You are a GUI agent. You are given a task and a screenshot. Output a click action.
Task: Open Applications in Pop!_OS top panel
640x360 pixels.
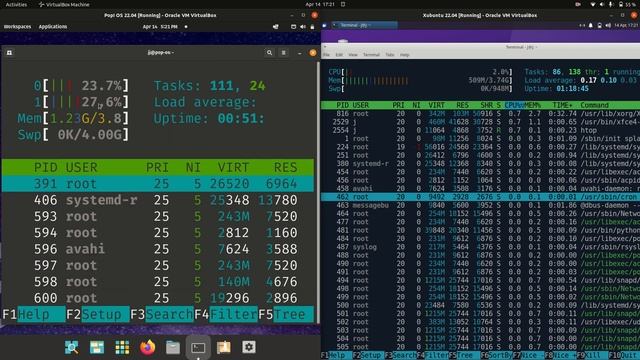tap(53, 27)
